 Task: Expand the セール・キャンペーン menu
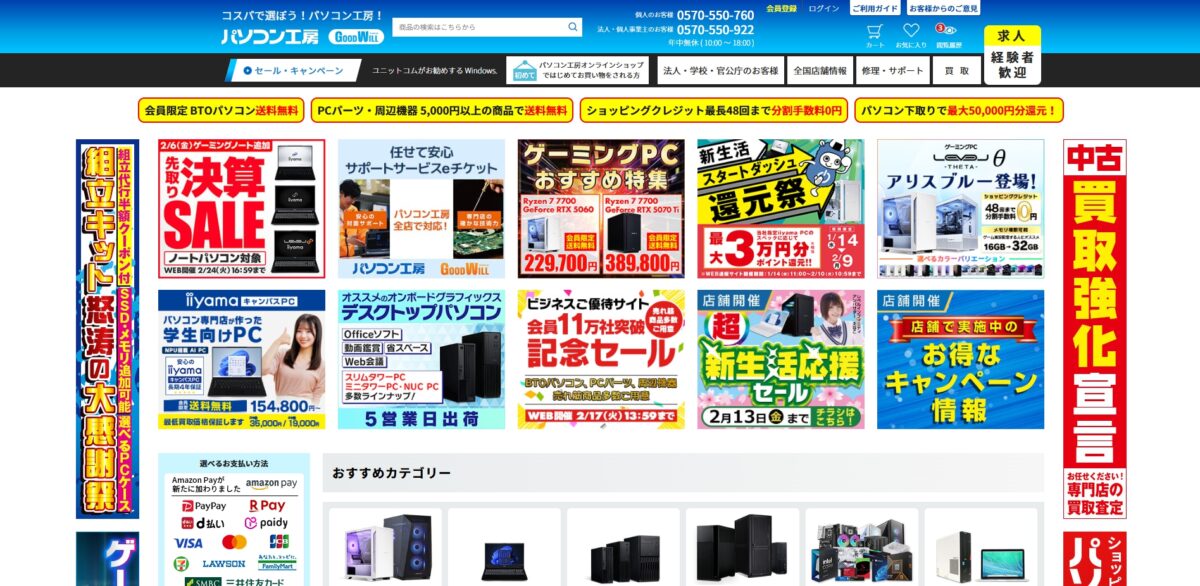(x=291, y=71)
